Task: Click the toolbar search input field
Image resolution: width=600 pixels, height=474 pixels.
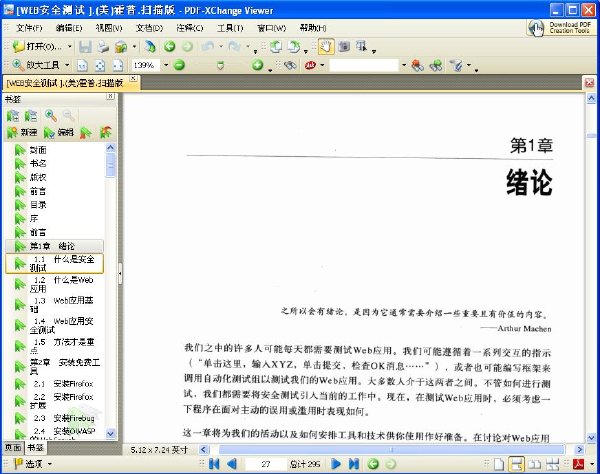Action: coord(364,65)
